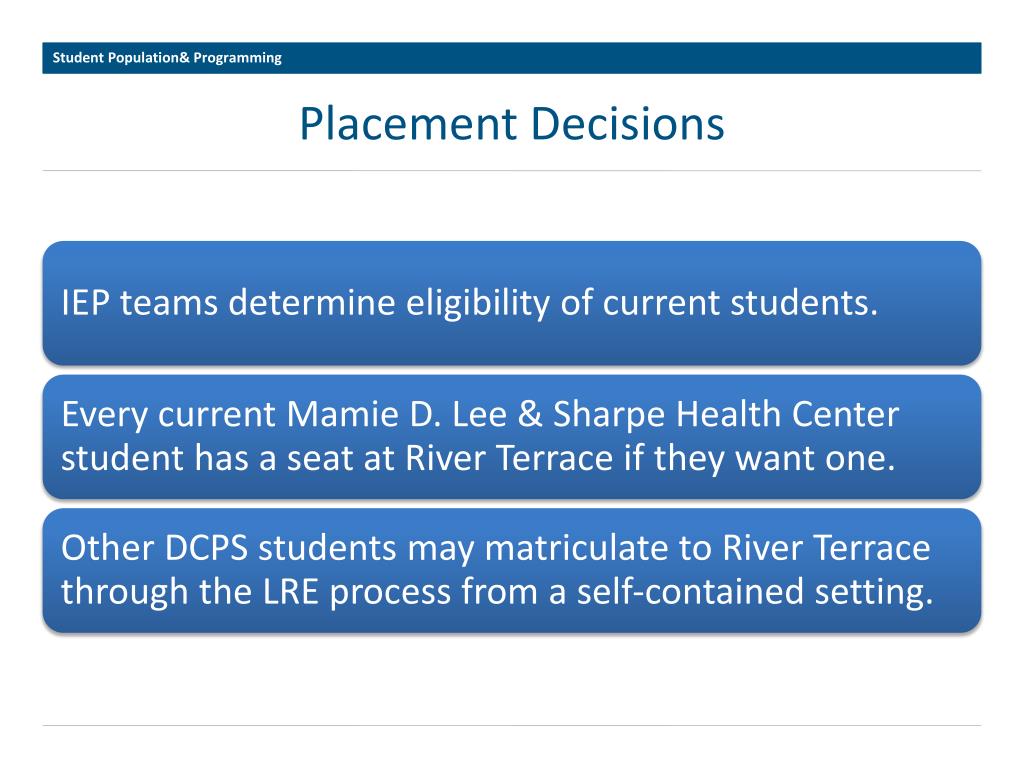
Task: Click "River Terrace" in the third box
Action: [x=826, y=547]
